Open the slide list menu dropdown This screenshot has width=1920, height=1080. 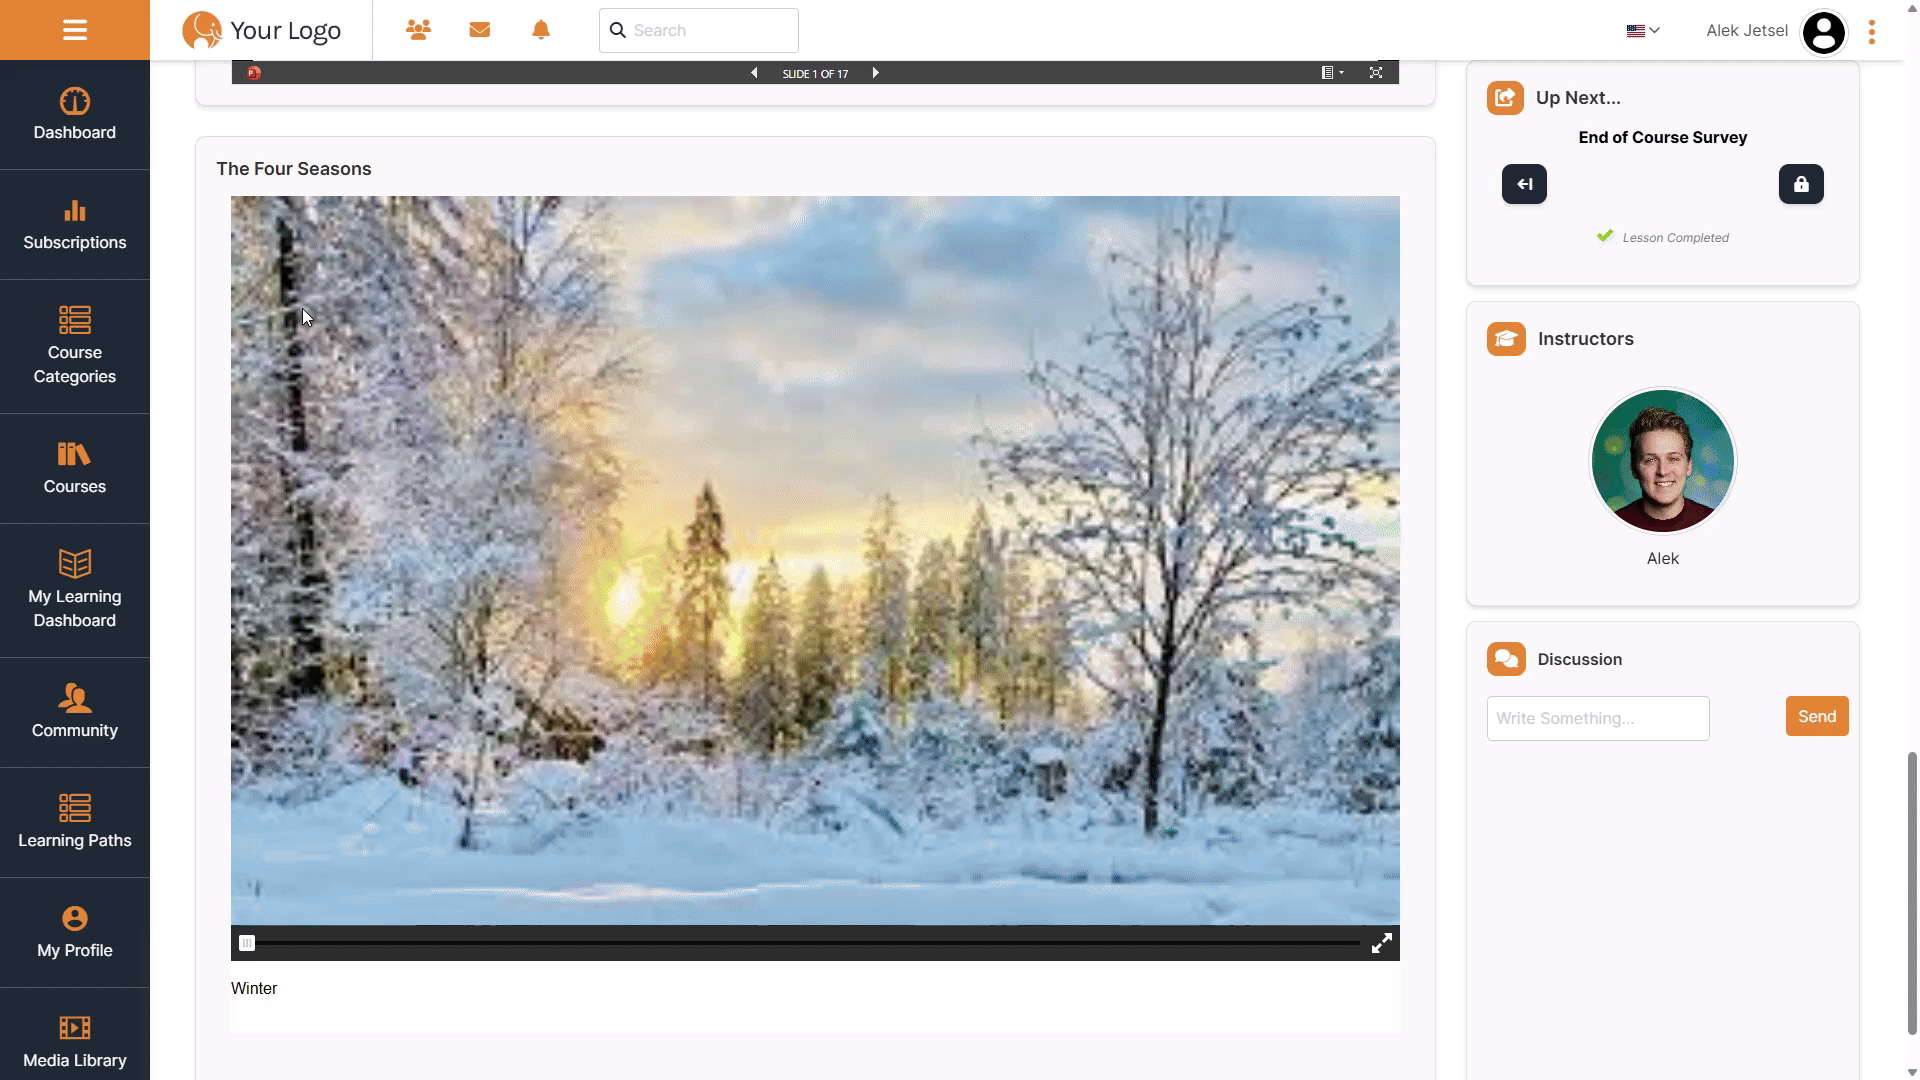[x=1332, y=73]
